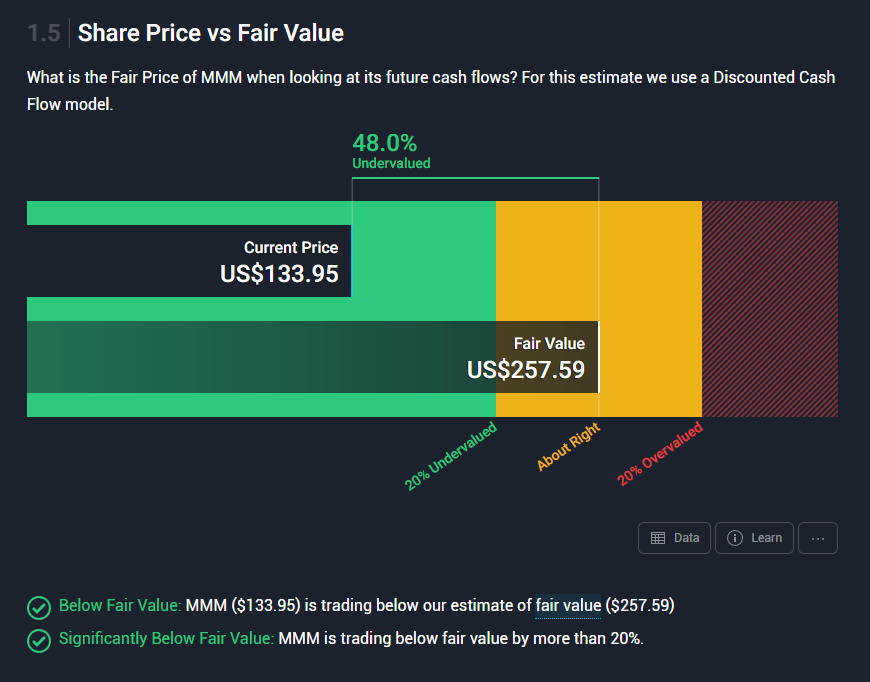Click the Share Price vs Fair Value heading
This screenshot has width=870, height=682.
click(210, 33)
